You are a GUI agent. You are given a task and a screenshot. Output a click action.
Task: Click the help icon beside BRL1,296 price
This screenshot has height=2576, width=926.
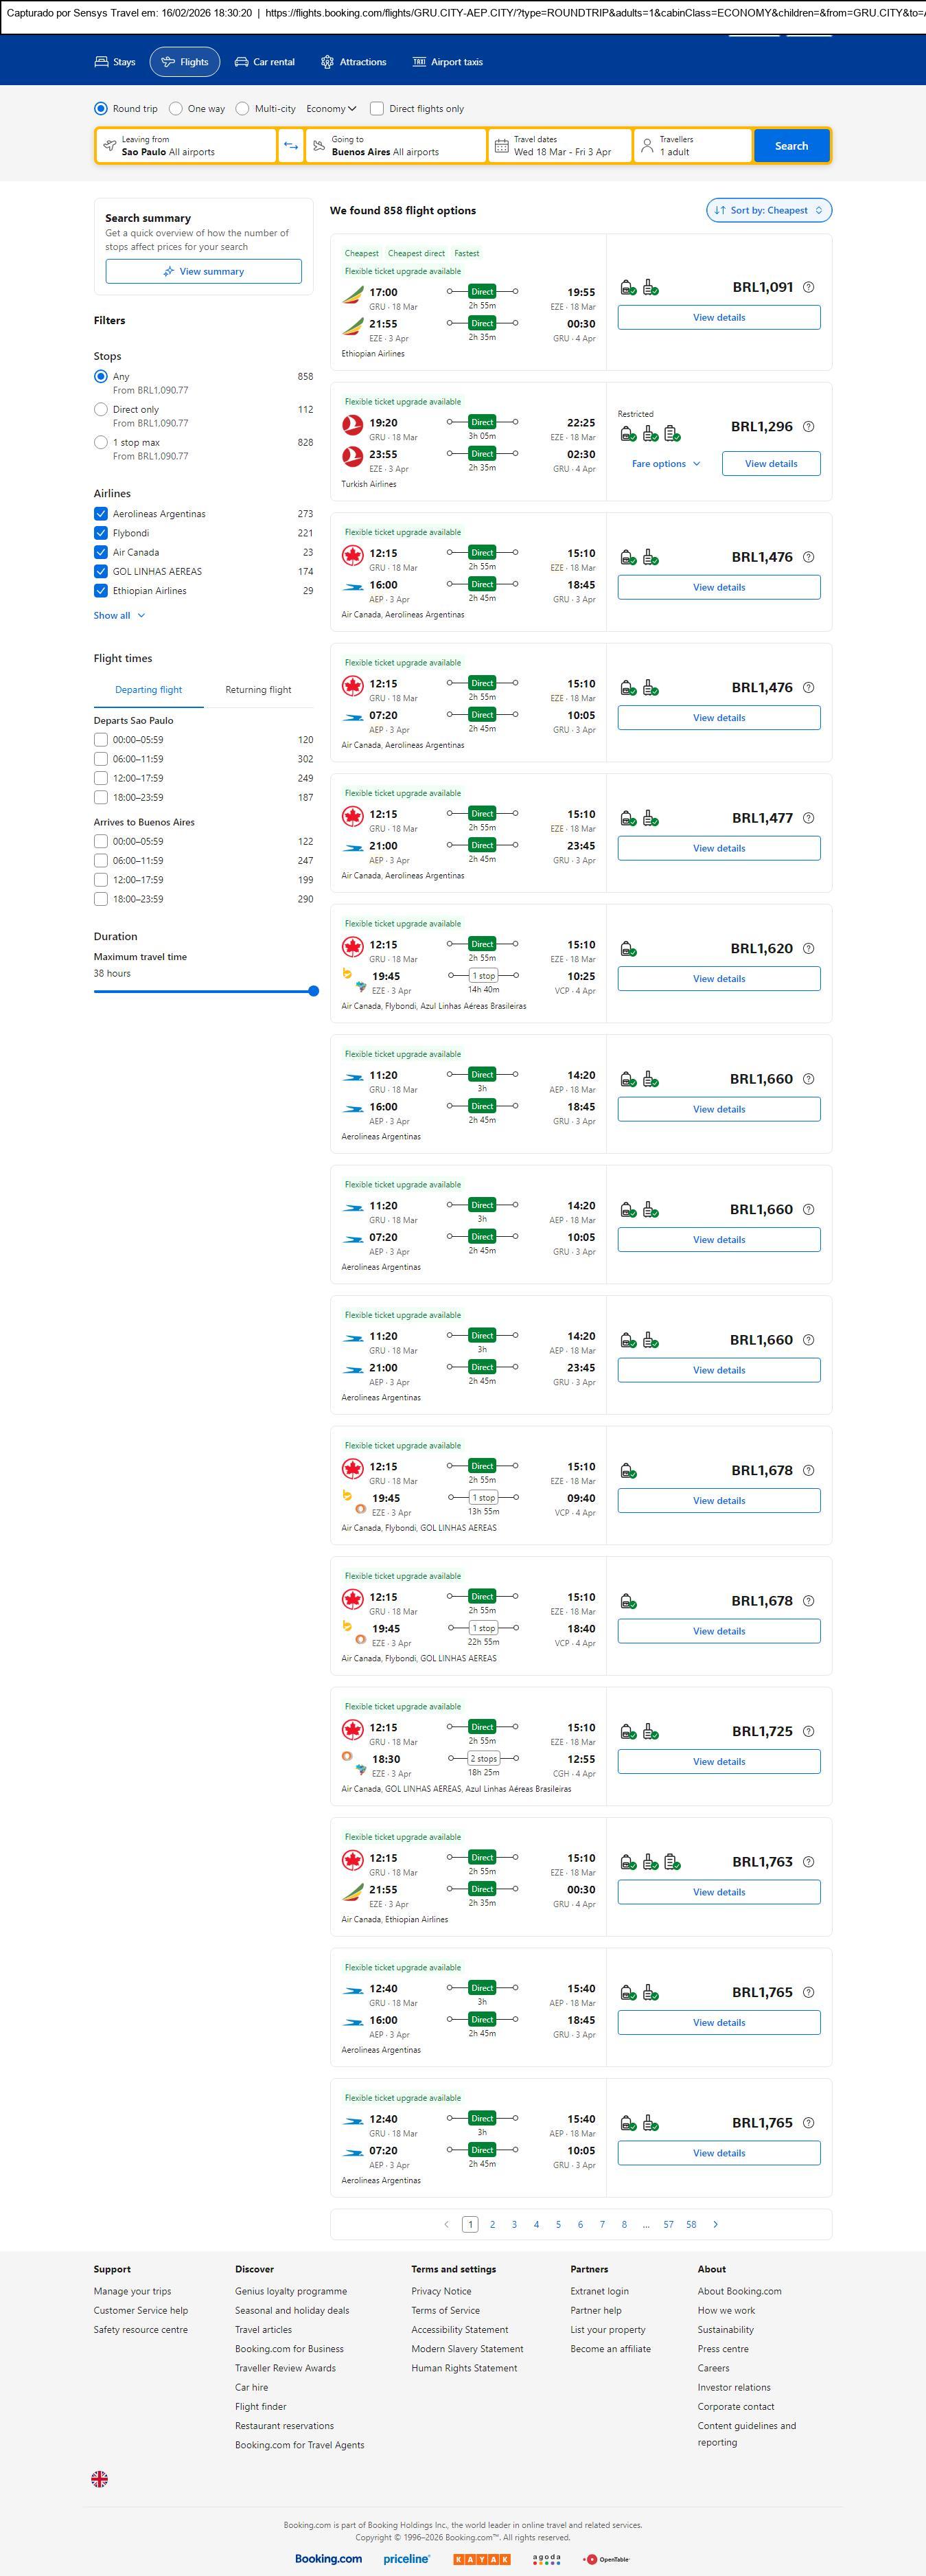pos(808,427)
